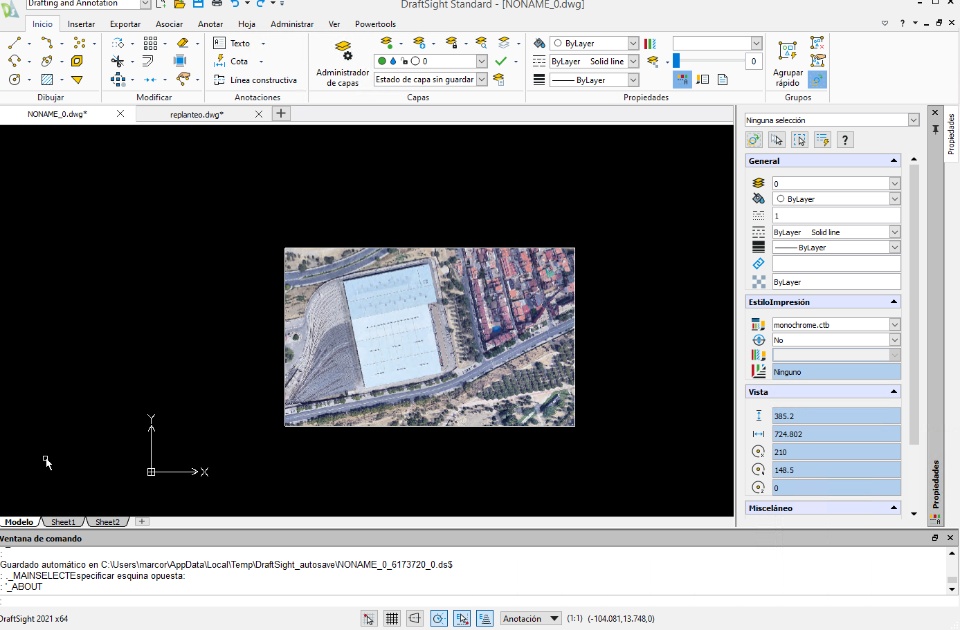This screenshot has width=960, height=630.
Task: Click the help question mark in Propiedades
Action: point(845,140)
